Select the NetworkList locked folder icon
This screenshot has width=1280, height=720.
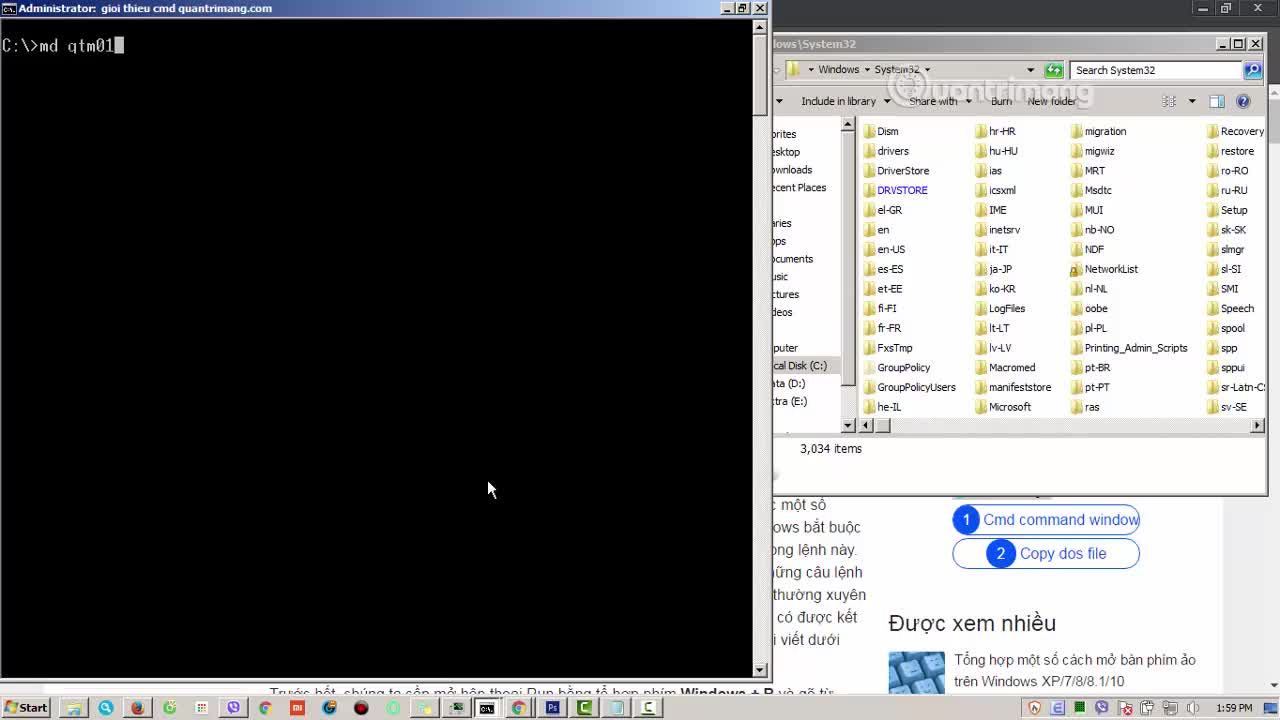pos(1076,269)
